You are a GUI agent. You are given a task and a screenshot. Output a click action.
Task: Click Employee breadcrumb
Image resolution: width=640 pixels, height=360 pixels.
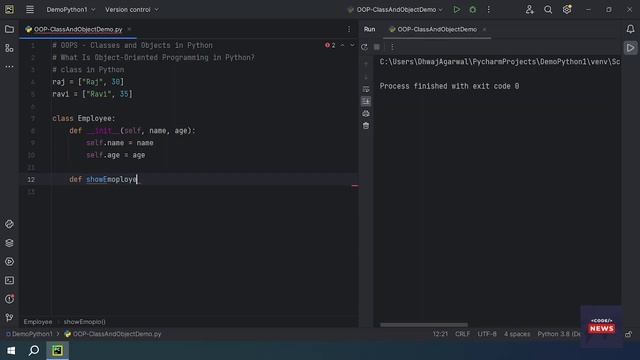click(x=38, y=322)
